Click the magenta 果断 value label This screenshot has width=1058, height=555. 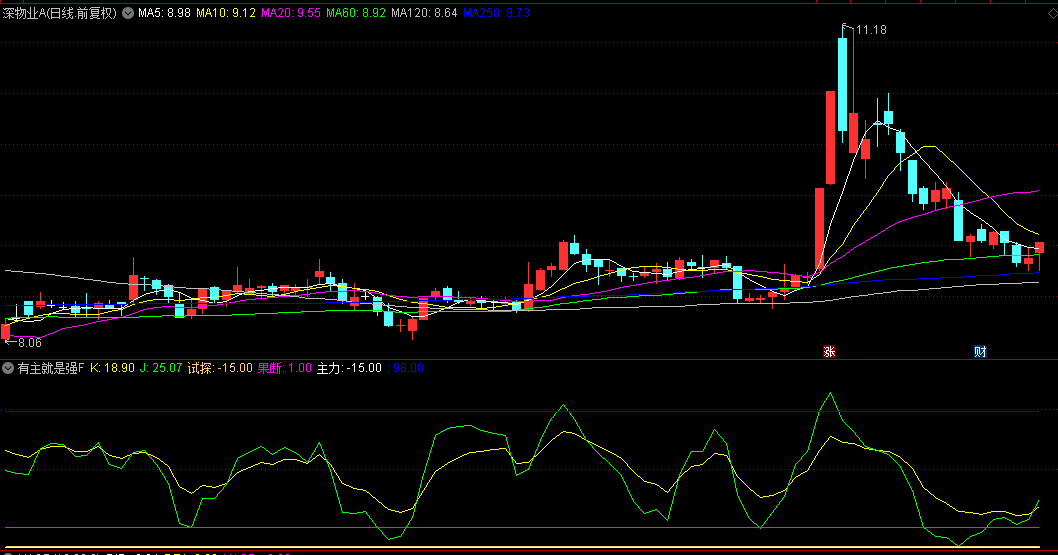click(284, 368)
